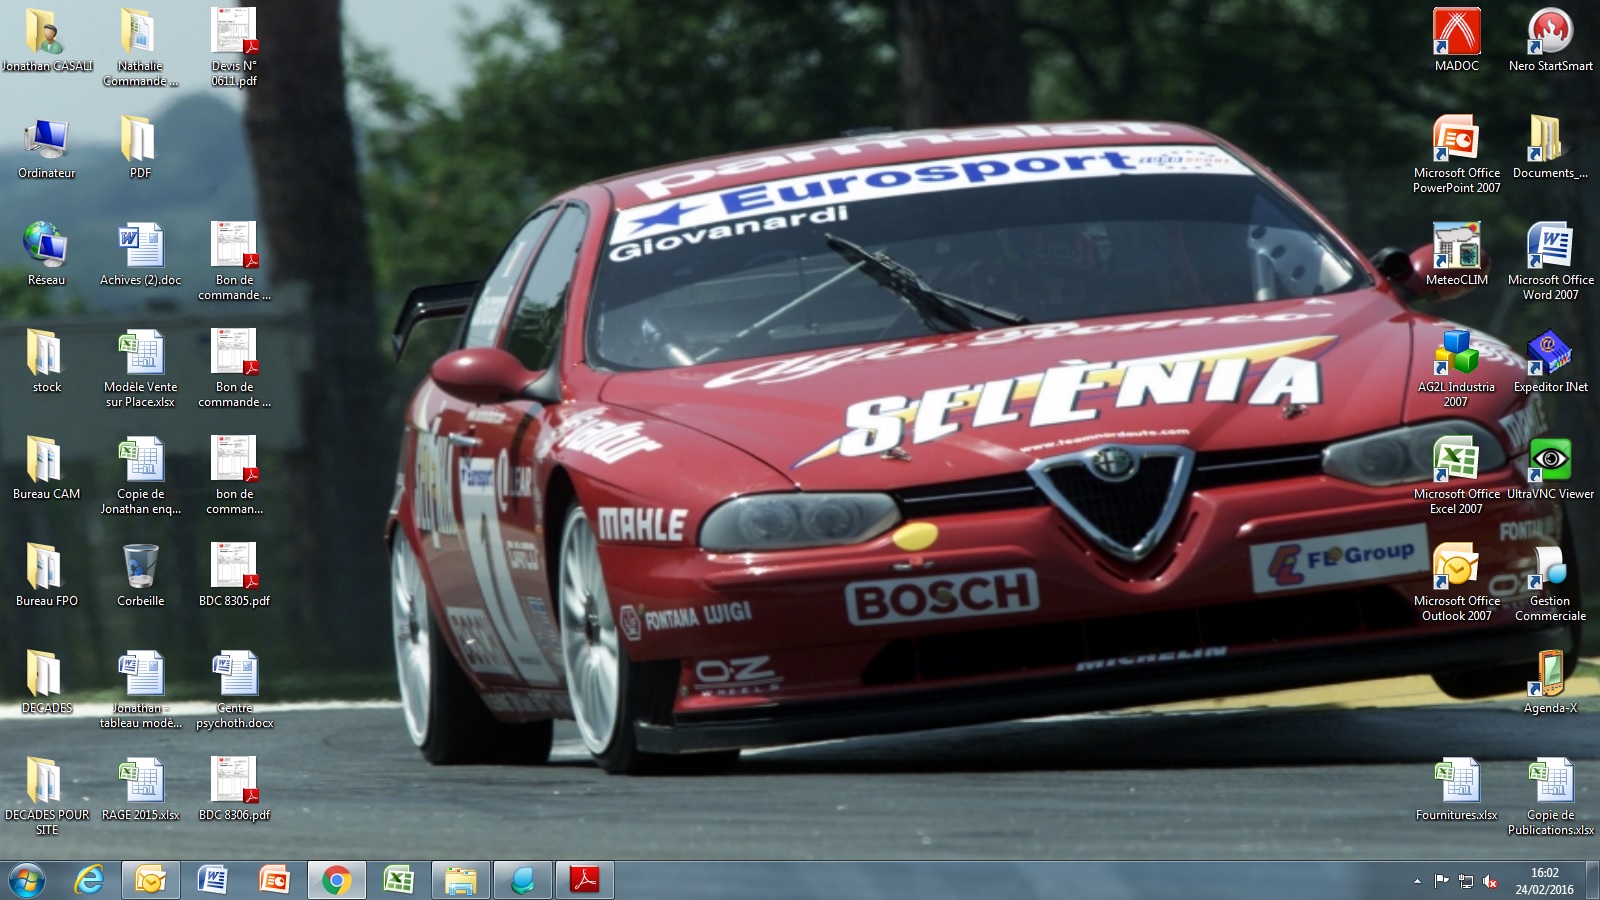Open the Documents_... shortcut folder
The width and height of the screenshot is (1600, 900).
pos(1550,148)
